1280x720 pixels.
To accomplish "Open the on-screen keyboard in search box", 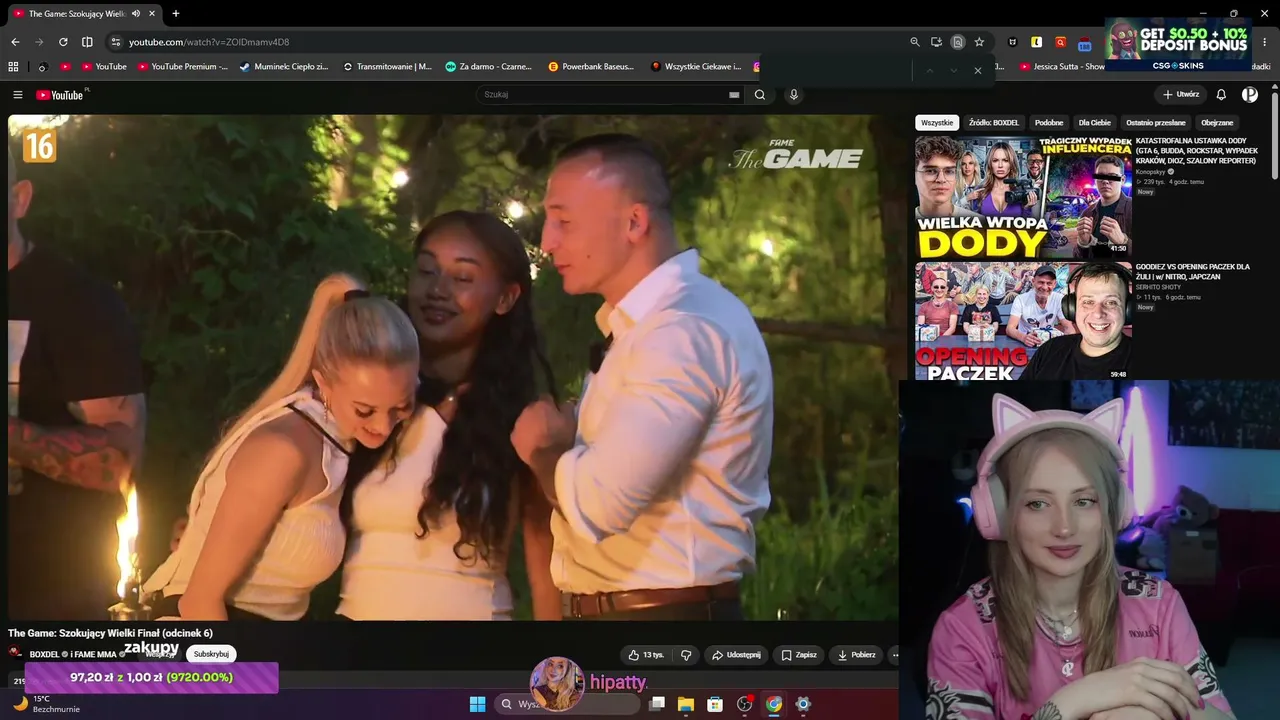I will [x=734, y=95].
